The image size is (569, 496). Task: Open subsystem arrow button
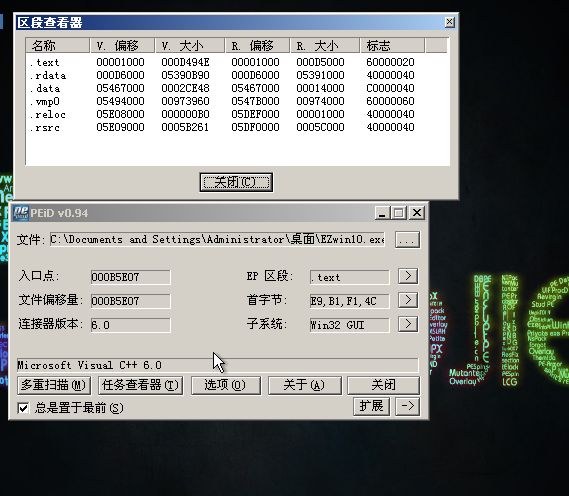408,324
